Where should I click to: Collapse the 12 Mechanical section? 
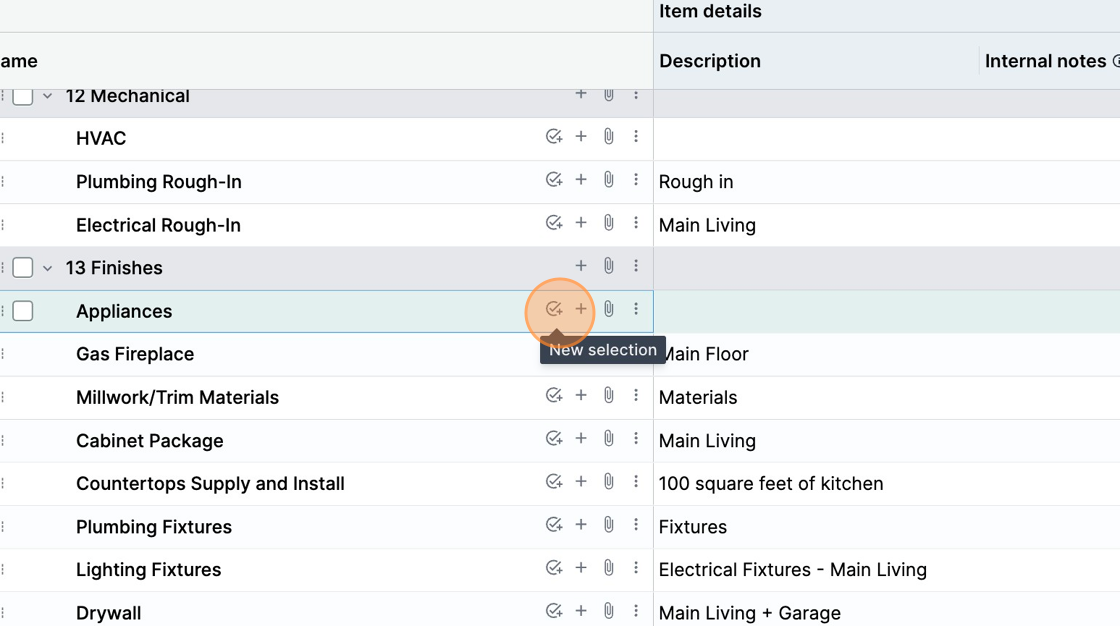click(x=46, y=95)
